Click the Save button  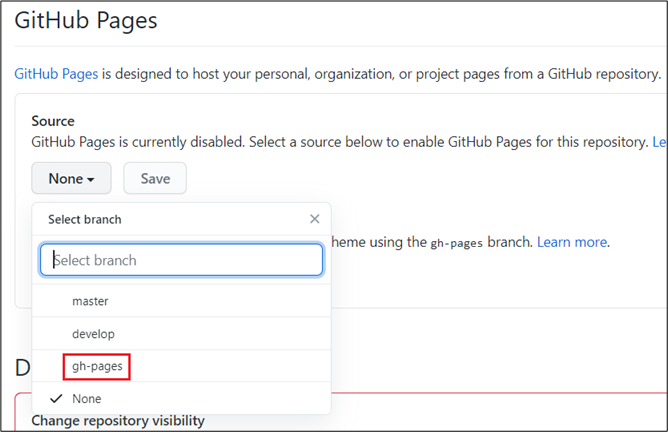155,178
